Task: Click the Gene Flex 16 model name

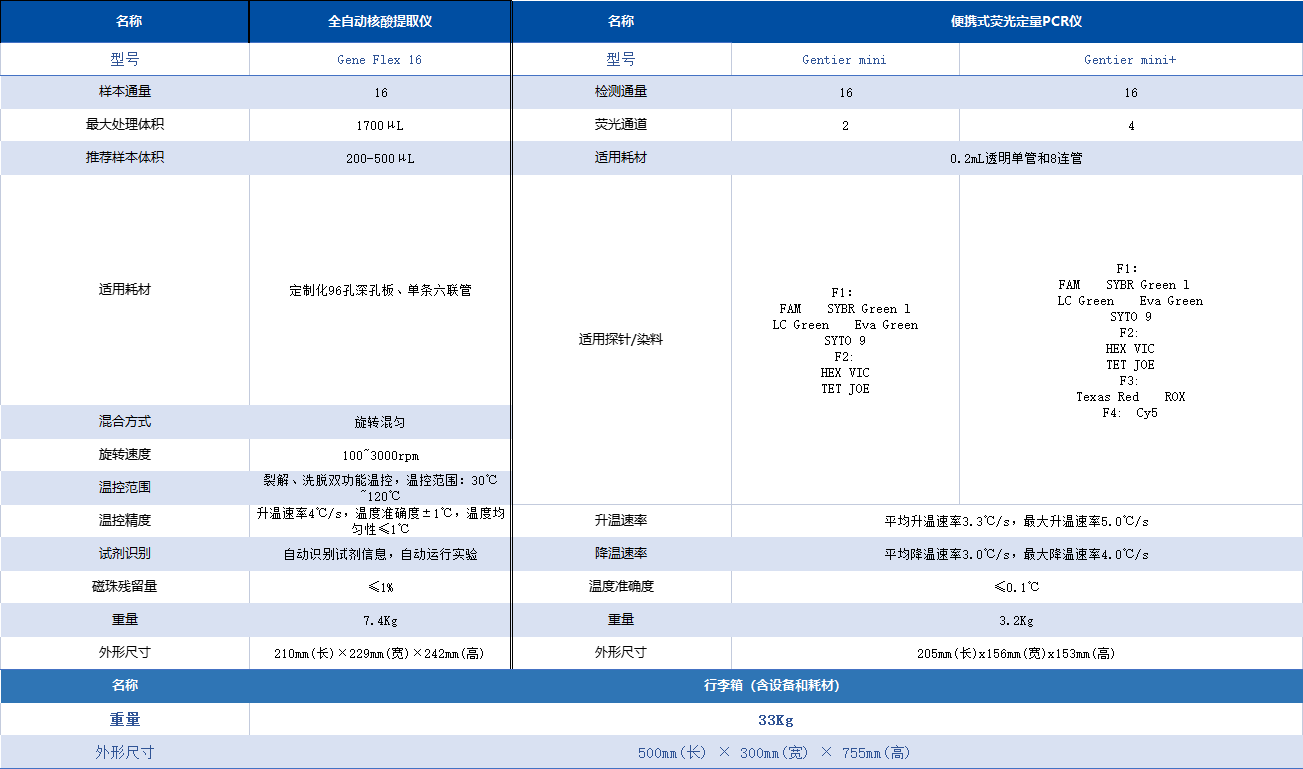Action: [379, 58]
